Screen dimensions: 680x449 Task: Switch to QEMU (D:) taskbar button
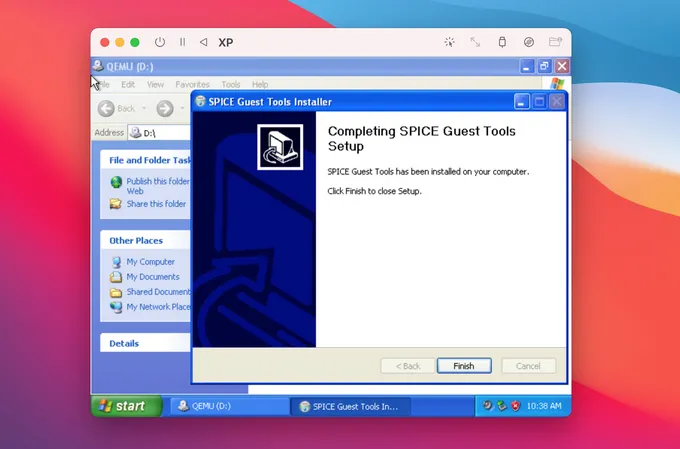tap(230, 406)
